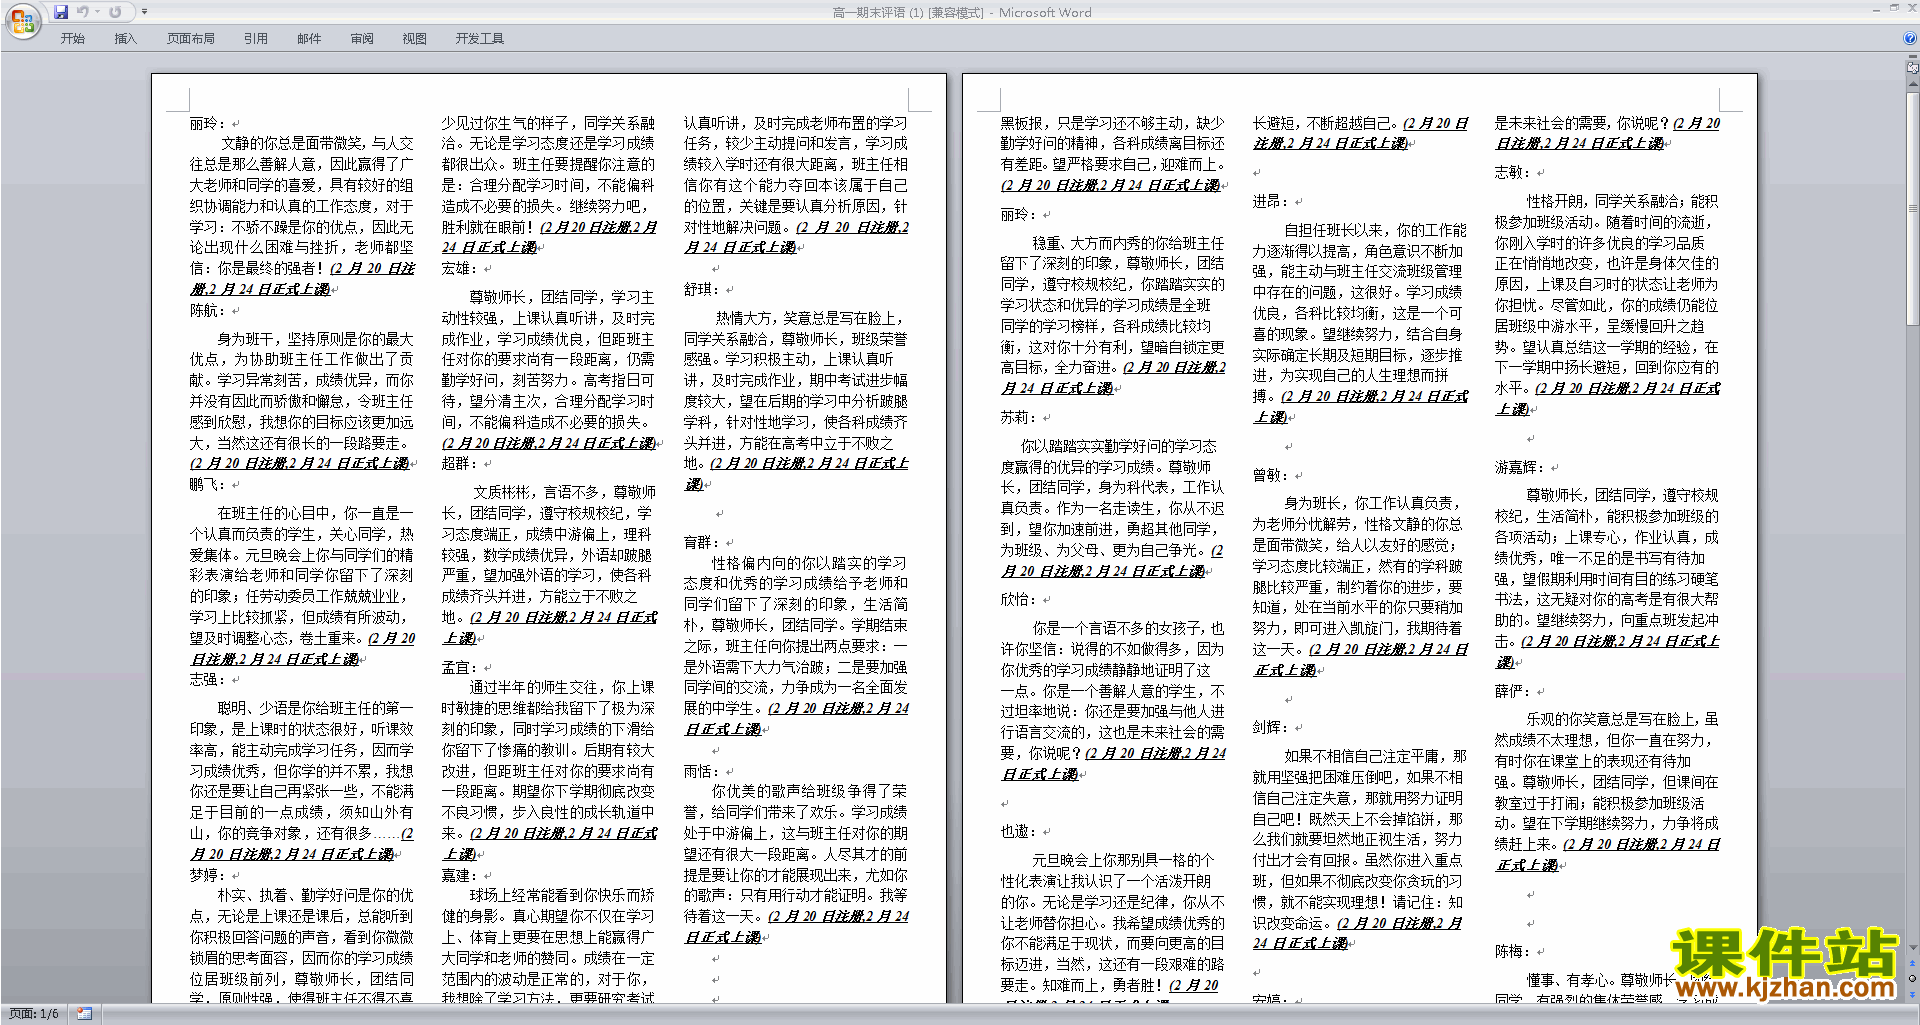Open the Select Browse Object button

1912,978
